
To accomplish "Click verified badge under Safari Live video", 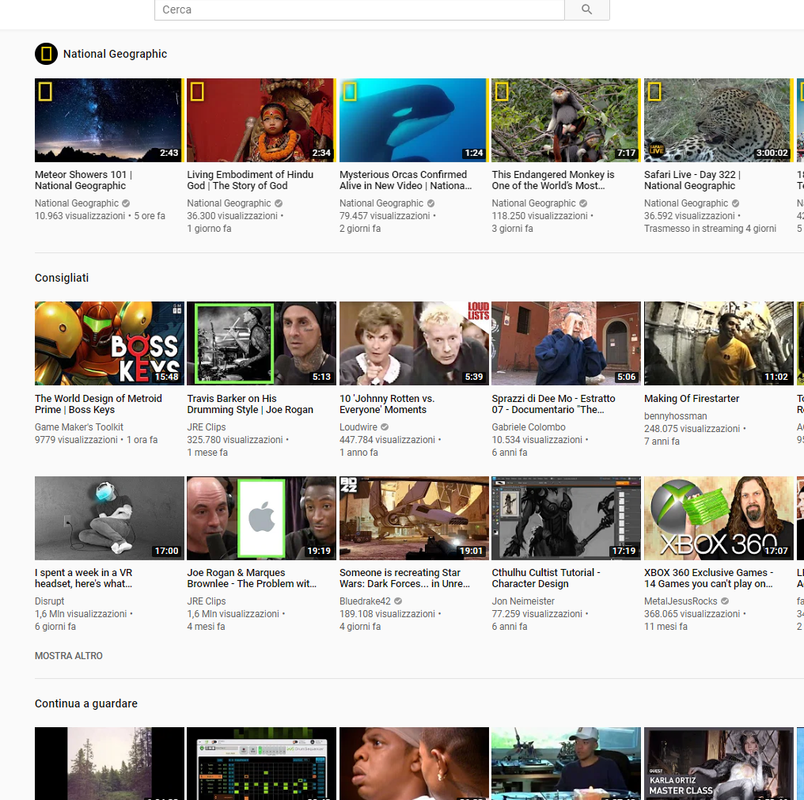I will pos(736,203).
